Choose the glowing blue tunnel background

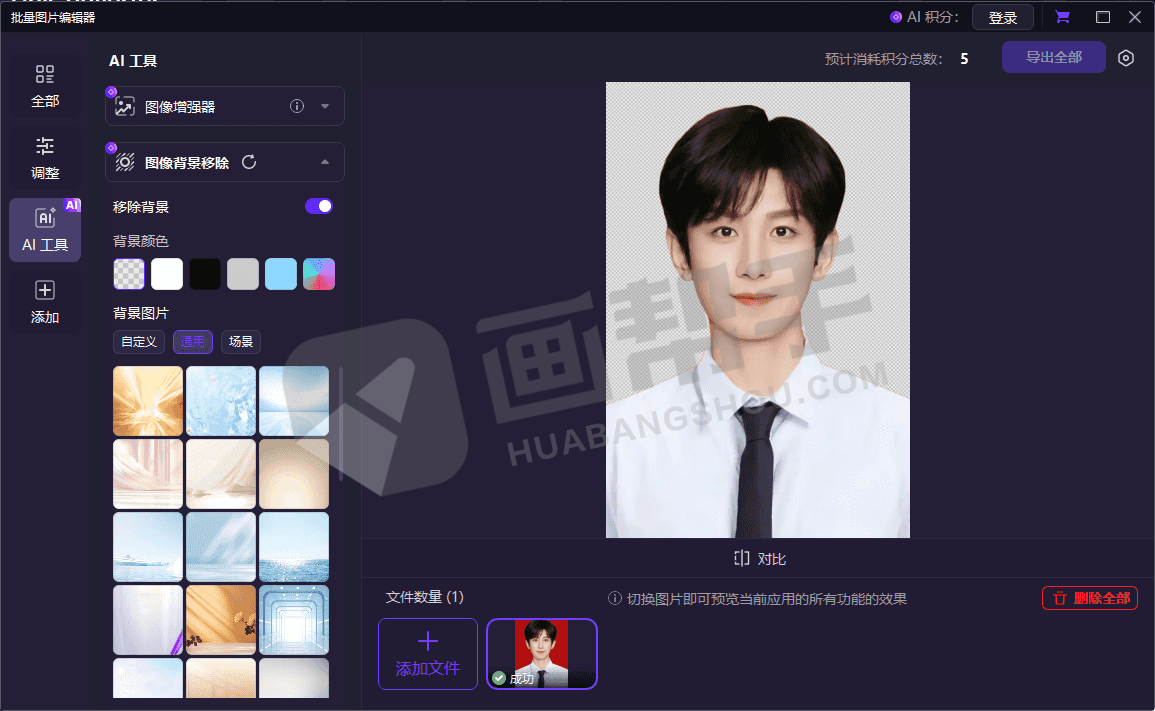click(294, 620)
